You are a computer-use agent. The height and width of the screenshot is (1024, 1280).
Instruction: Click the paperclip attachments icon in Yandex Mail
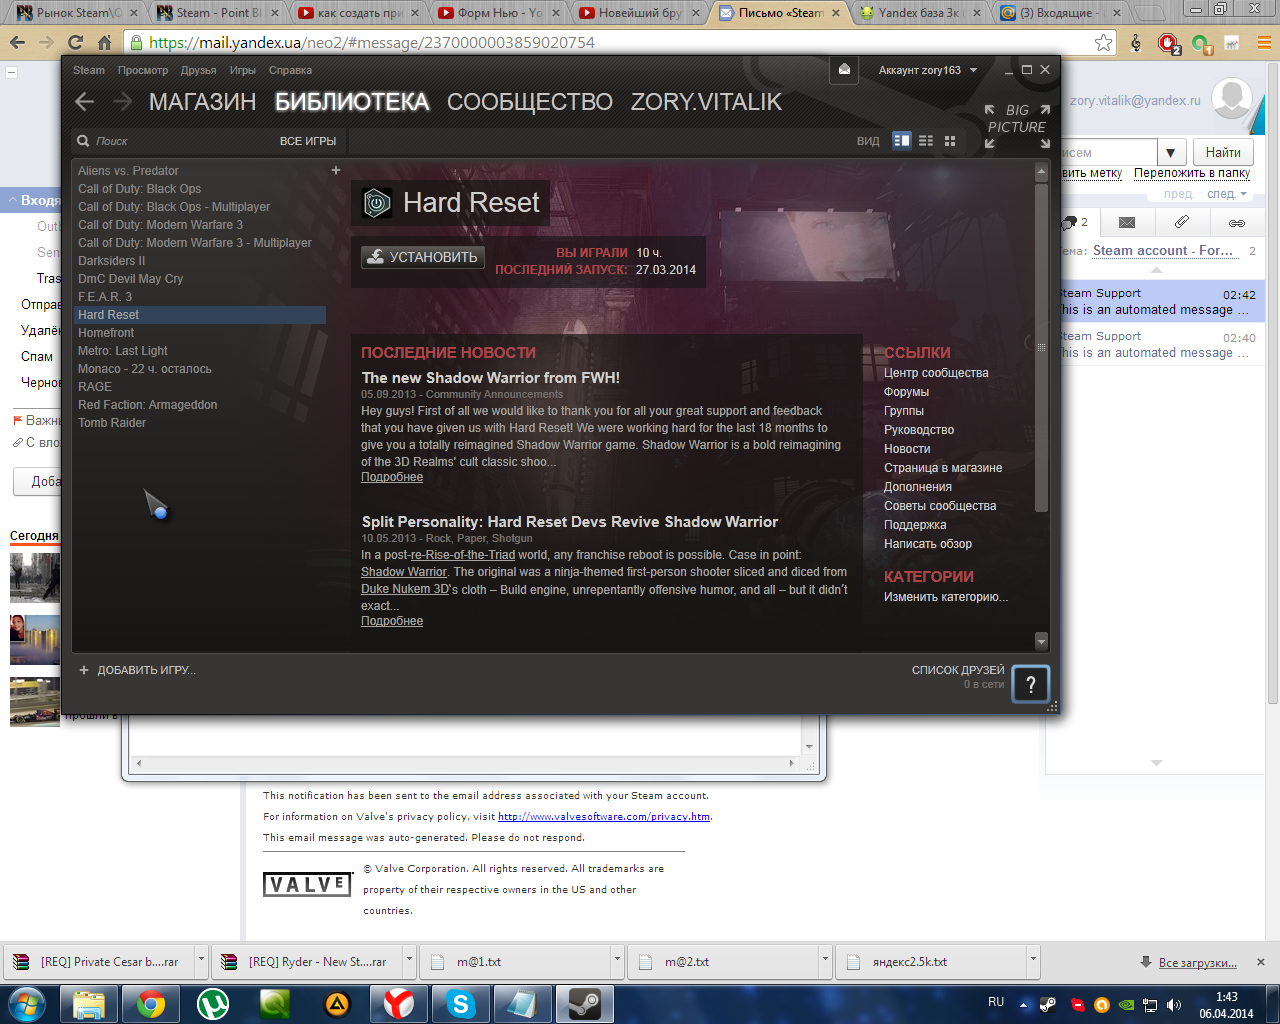1182,222
